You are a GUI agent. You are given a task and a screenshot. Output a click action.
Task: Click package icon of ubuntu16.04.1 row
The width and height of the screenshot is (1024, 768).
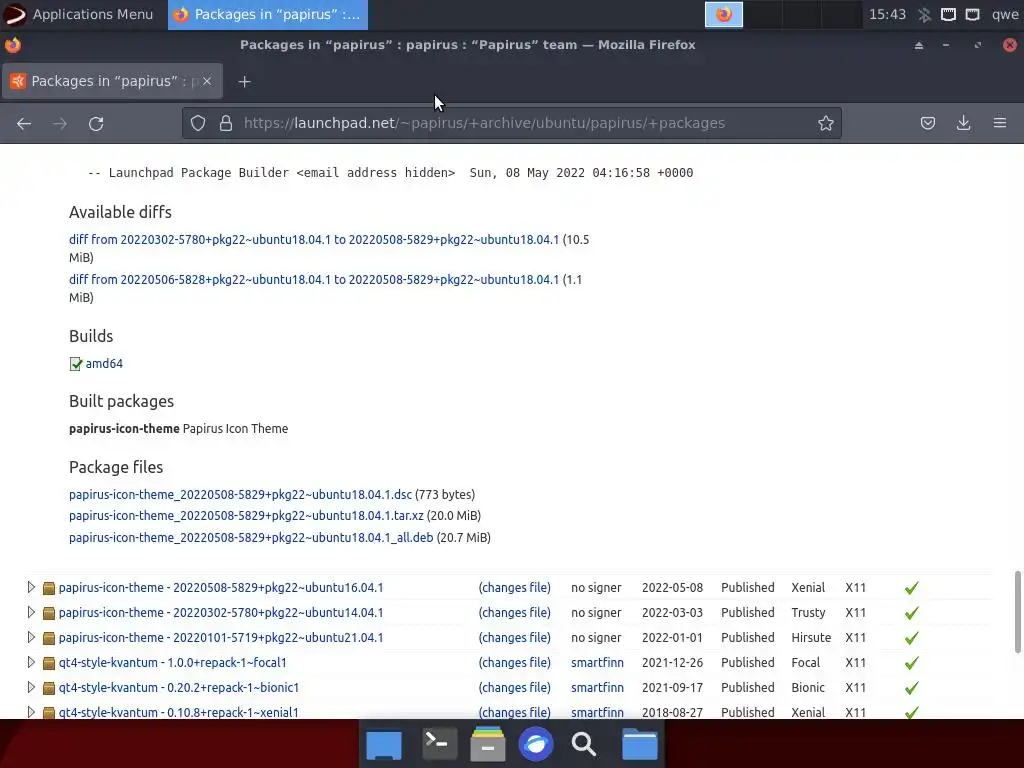(48, 588)
